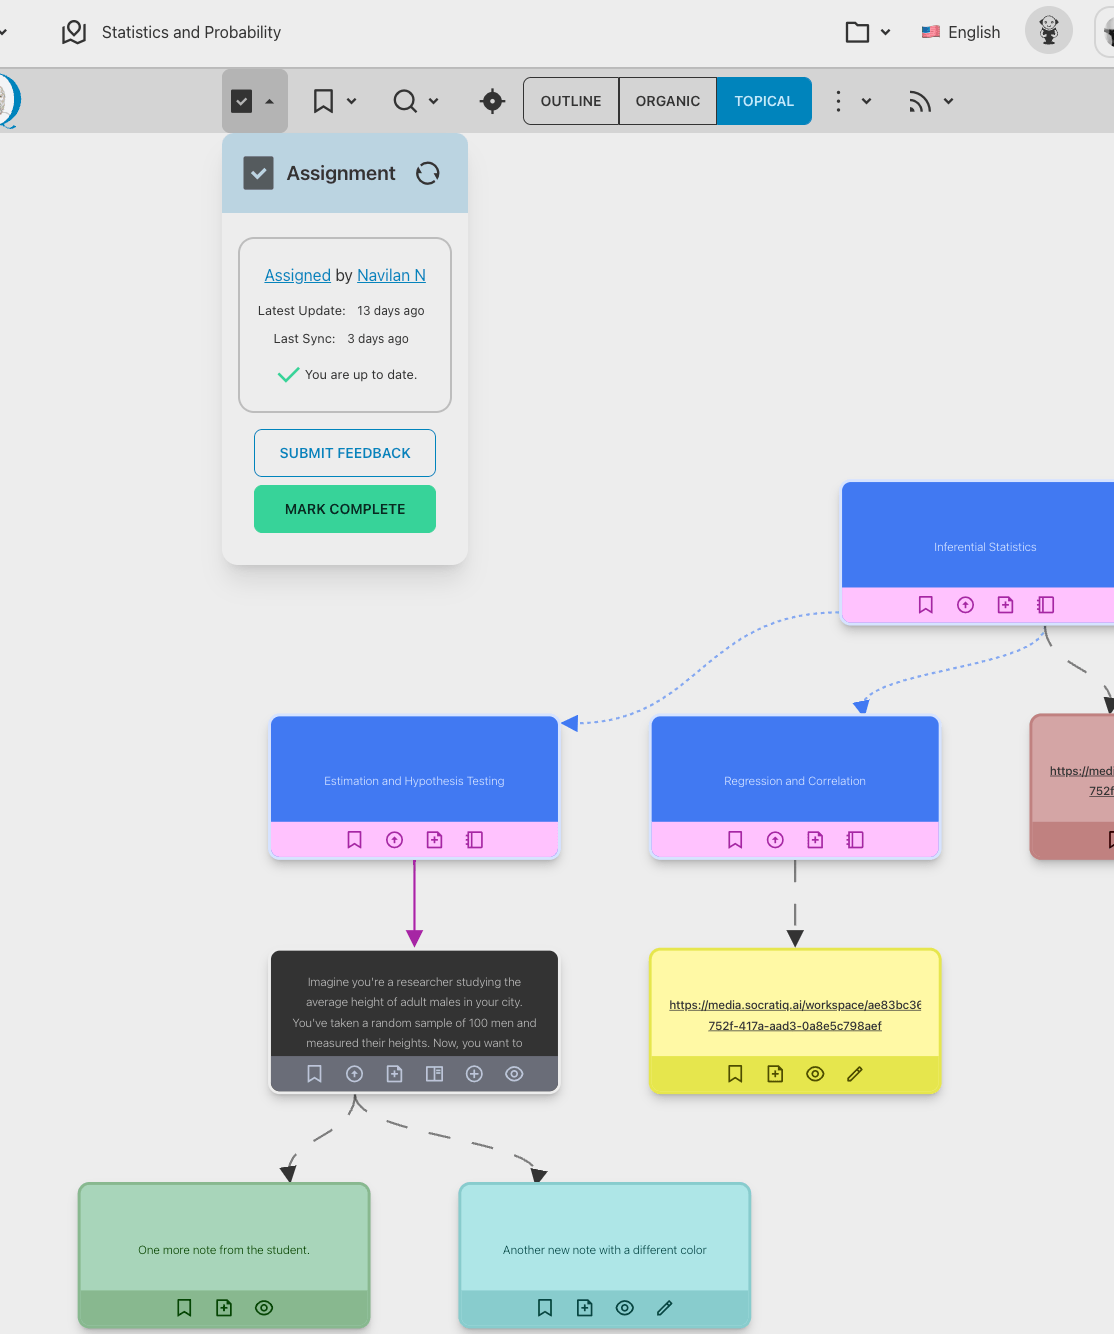Switch to the OUTLINE view tab

(571, 101)
